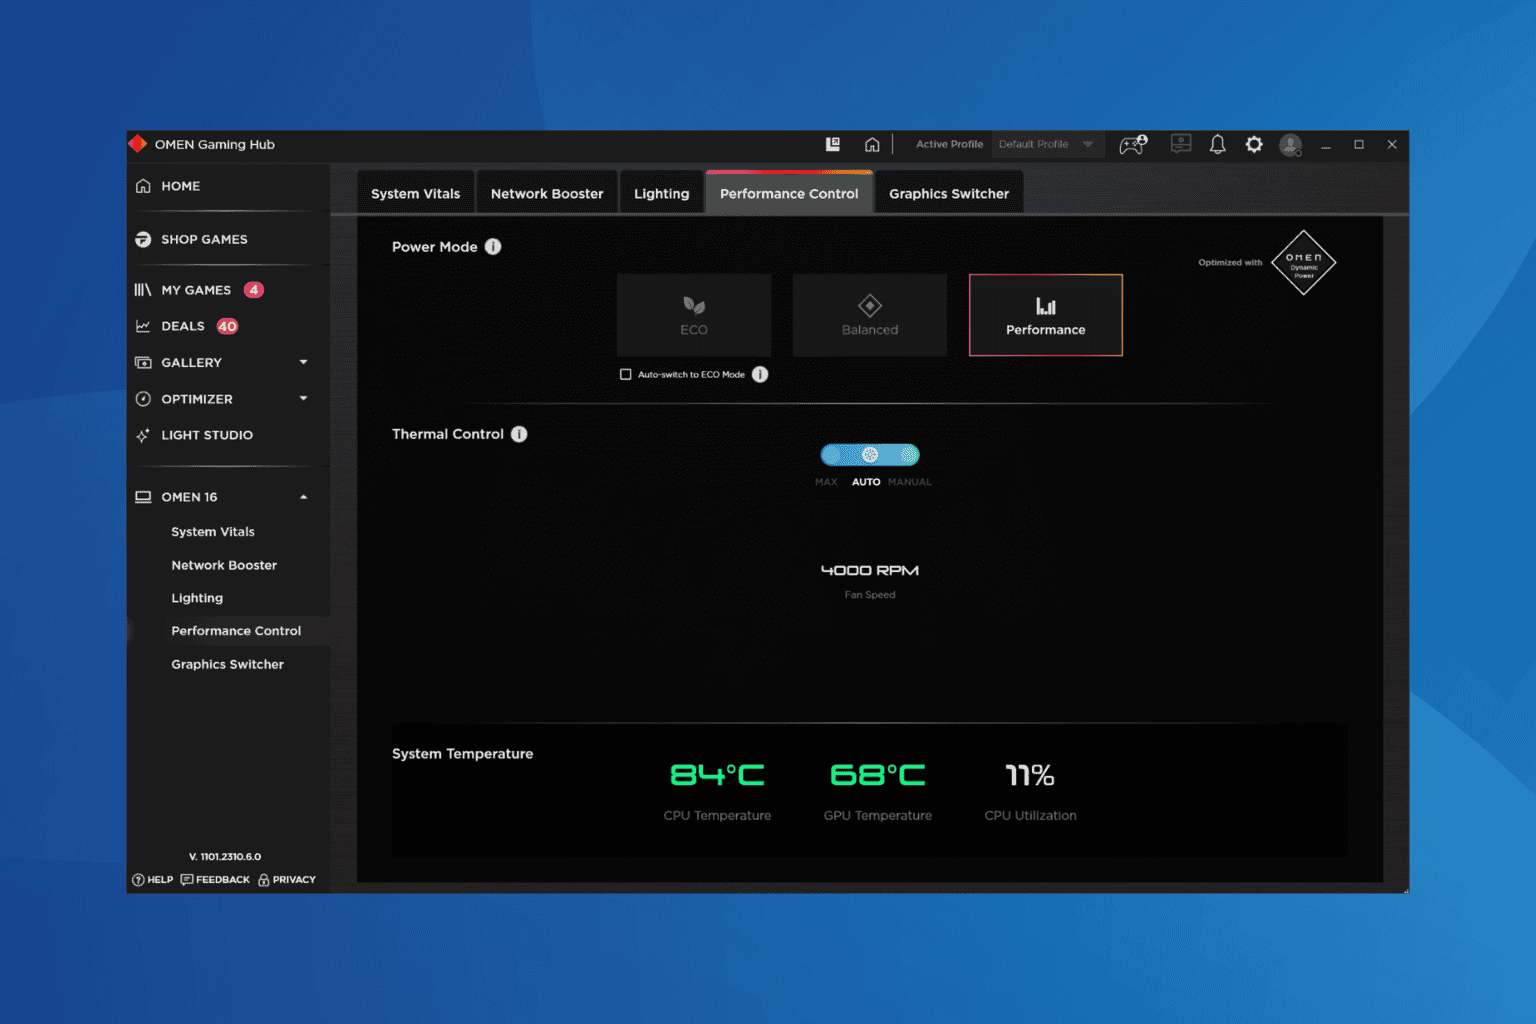Collapse the OMEN 16 section arrow
This screenshot has width=1536, height=1024.
tap(303, 497)
